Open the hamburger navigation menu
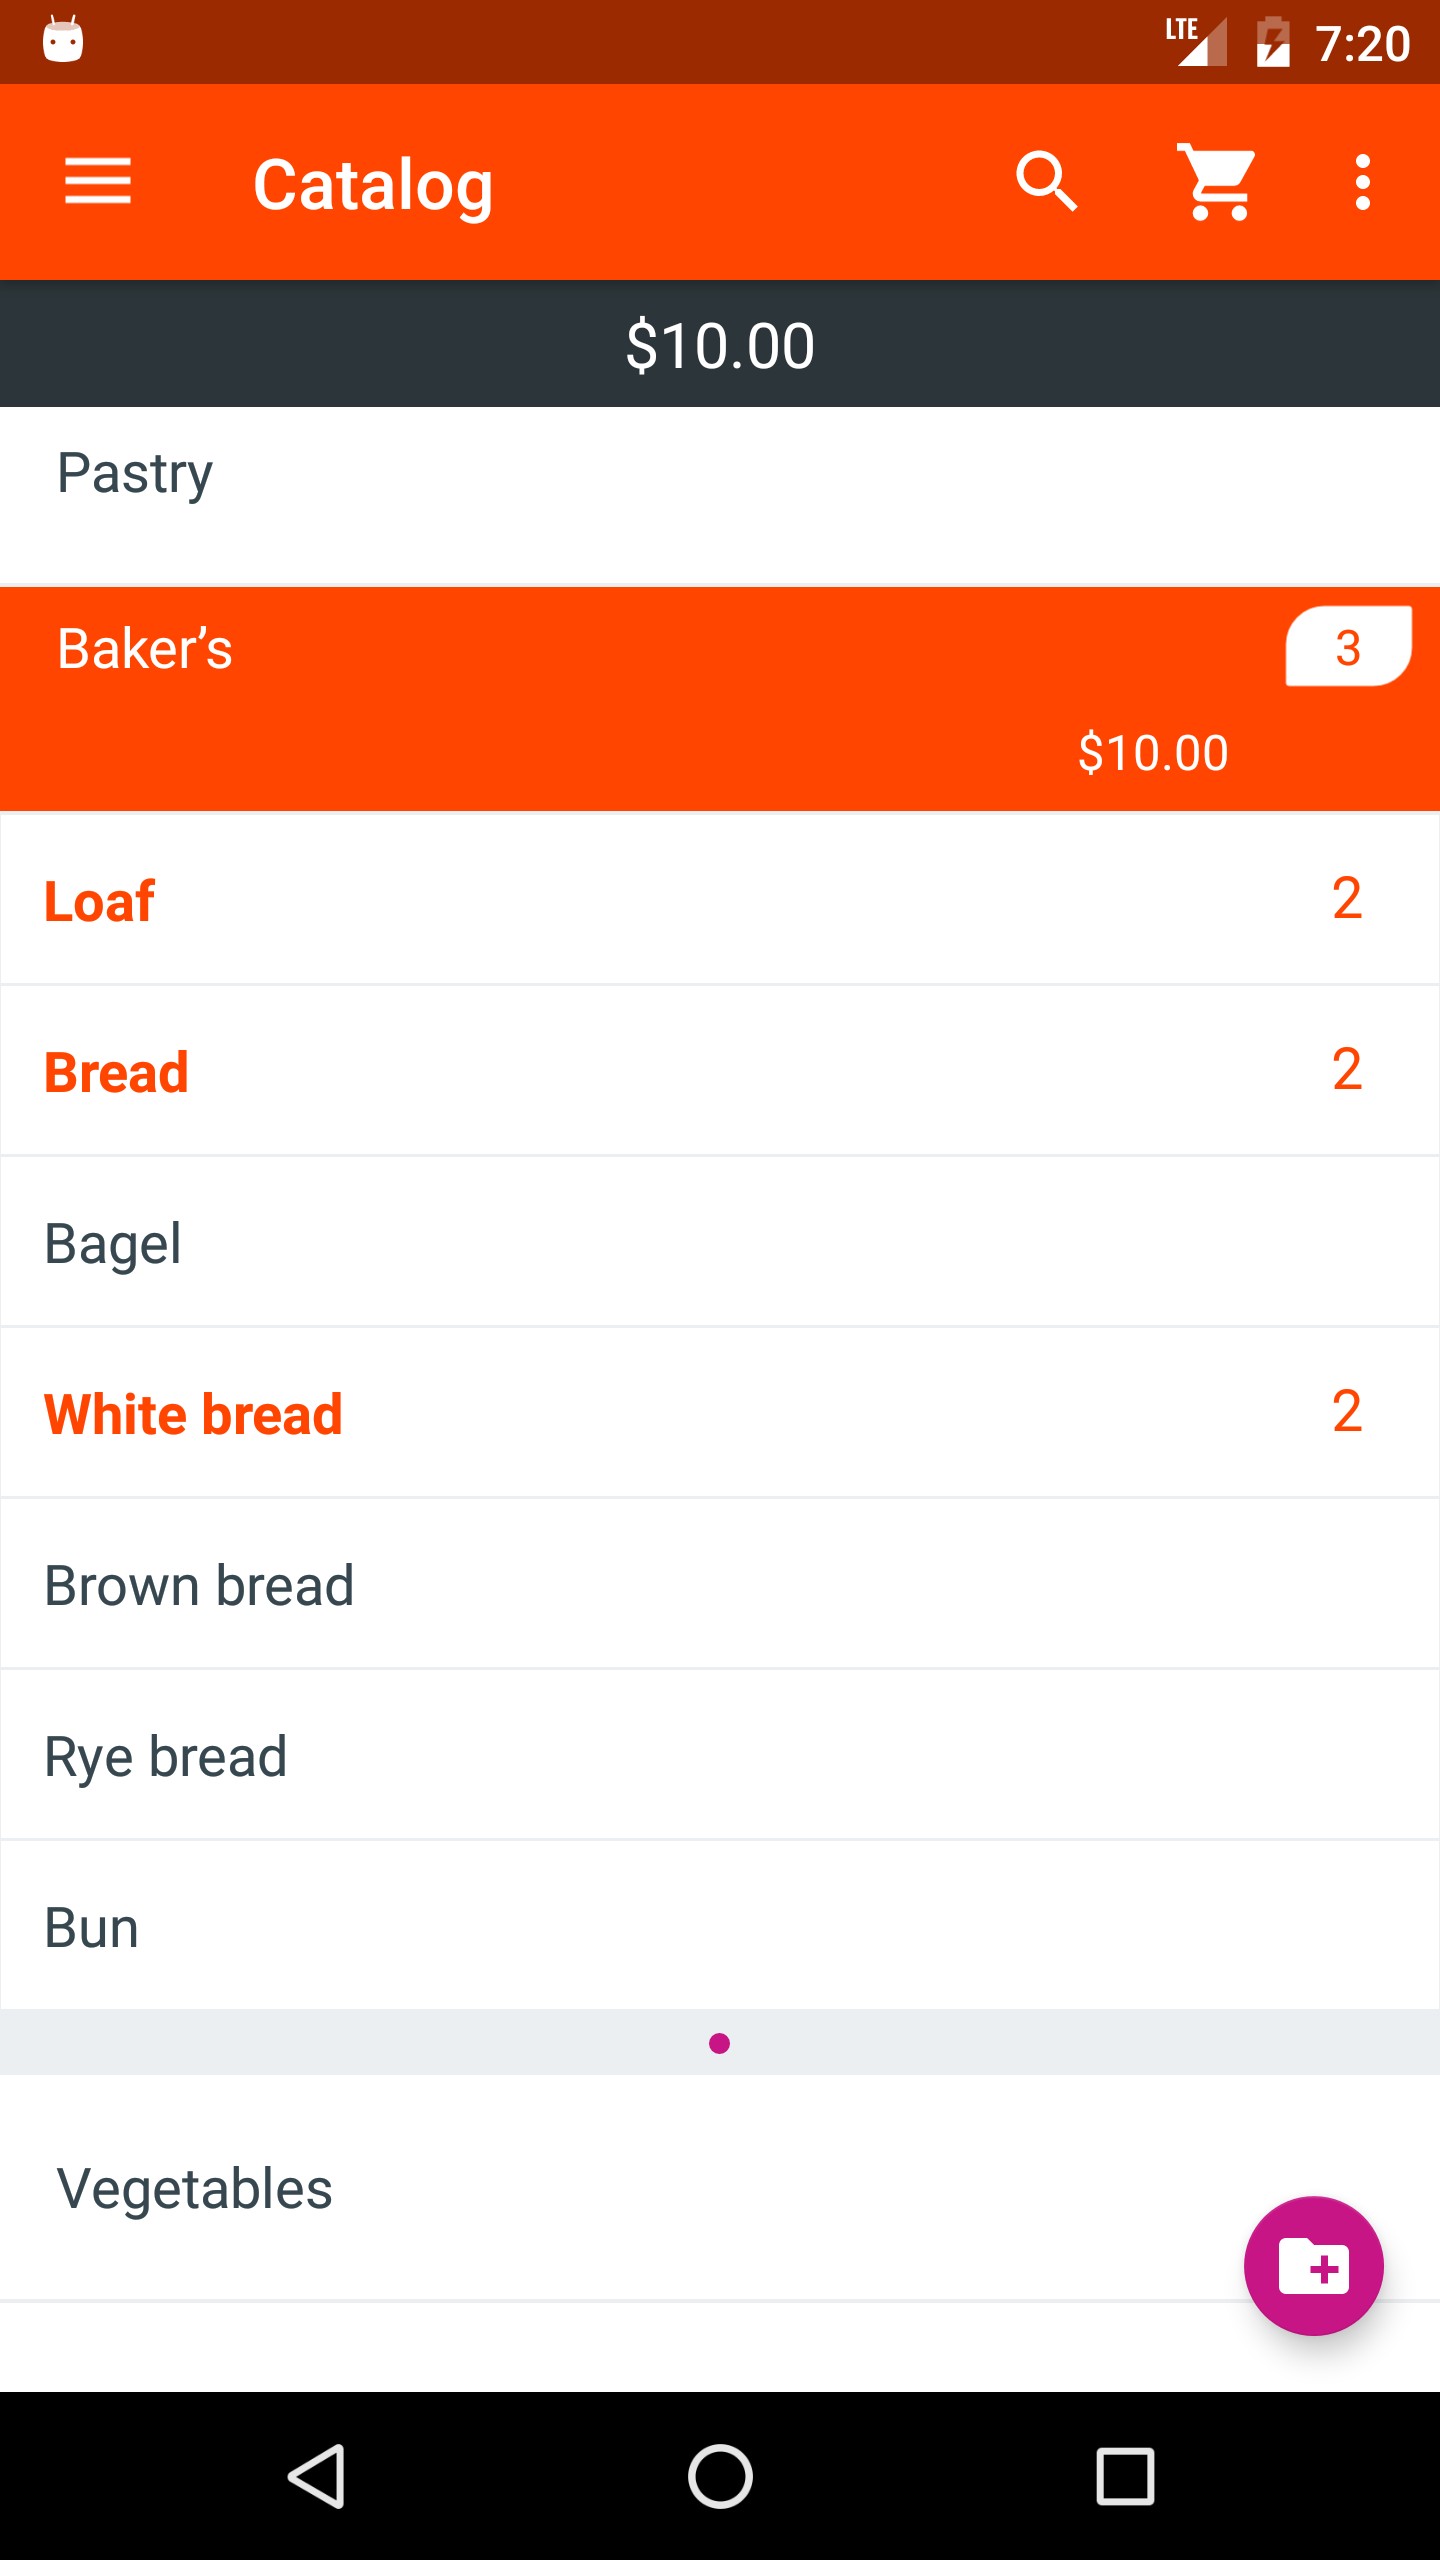The width and height of the screenshot is (1440, 2560). click(98, 182)
